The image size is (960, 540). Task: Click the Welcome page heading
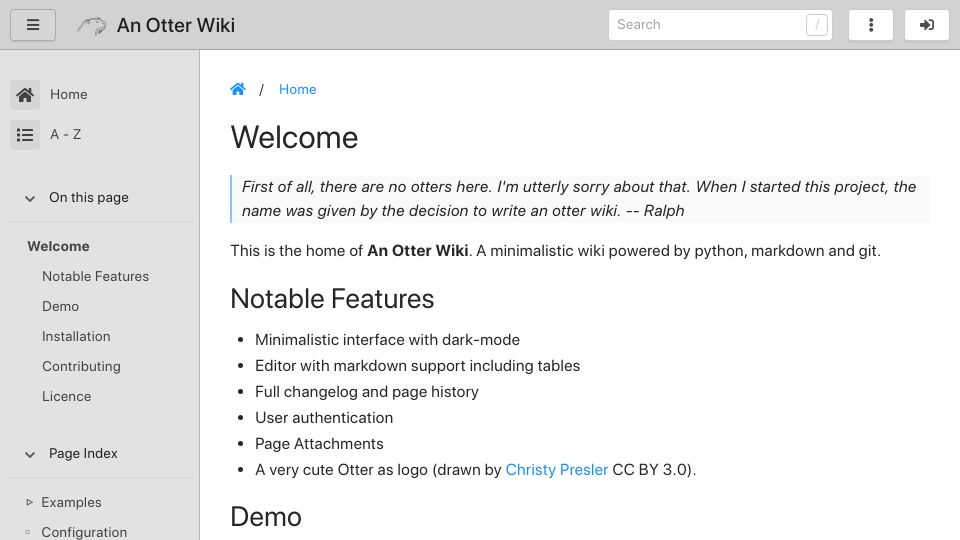pyautogui.click(x=294, y=137)
